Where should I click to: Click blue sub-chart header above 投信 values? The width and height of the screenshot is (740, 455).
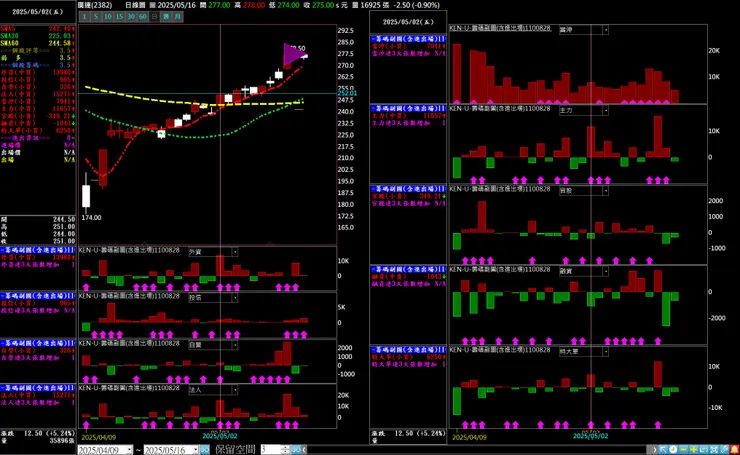[x=37, y=295]
